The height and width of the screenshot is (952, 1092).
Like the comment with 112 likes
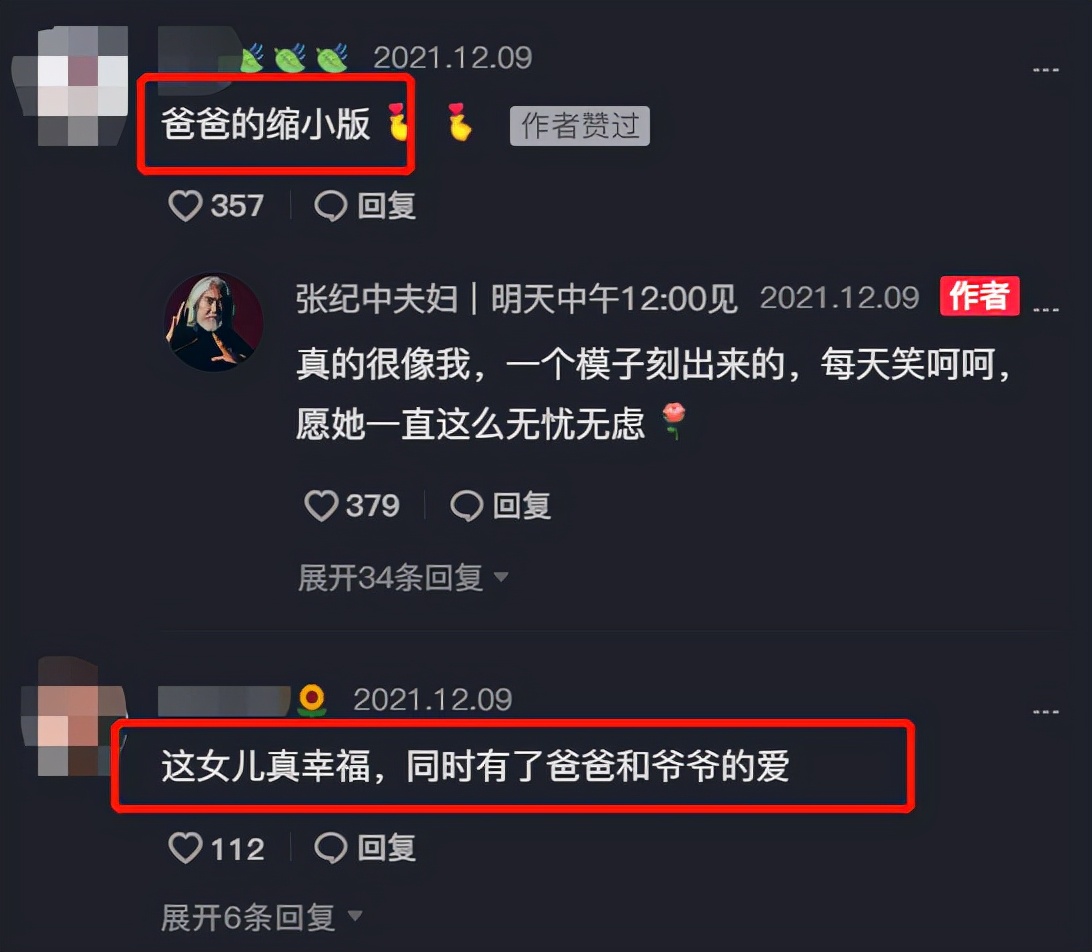tap(185, 848)
